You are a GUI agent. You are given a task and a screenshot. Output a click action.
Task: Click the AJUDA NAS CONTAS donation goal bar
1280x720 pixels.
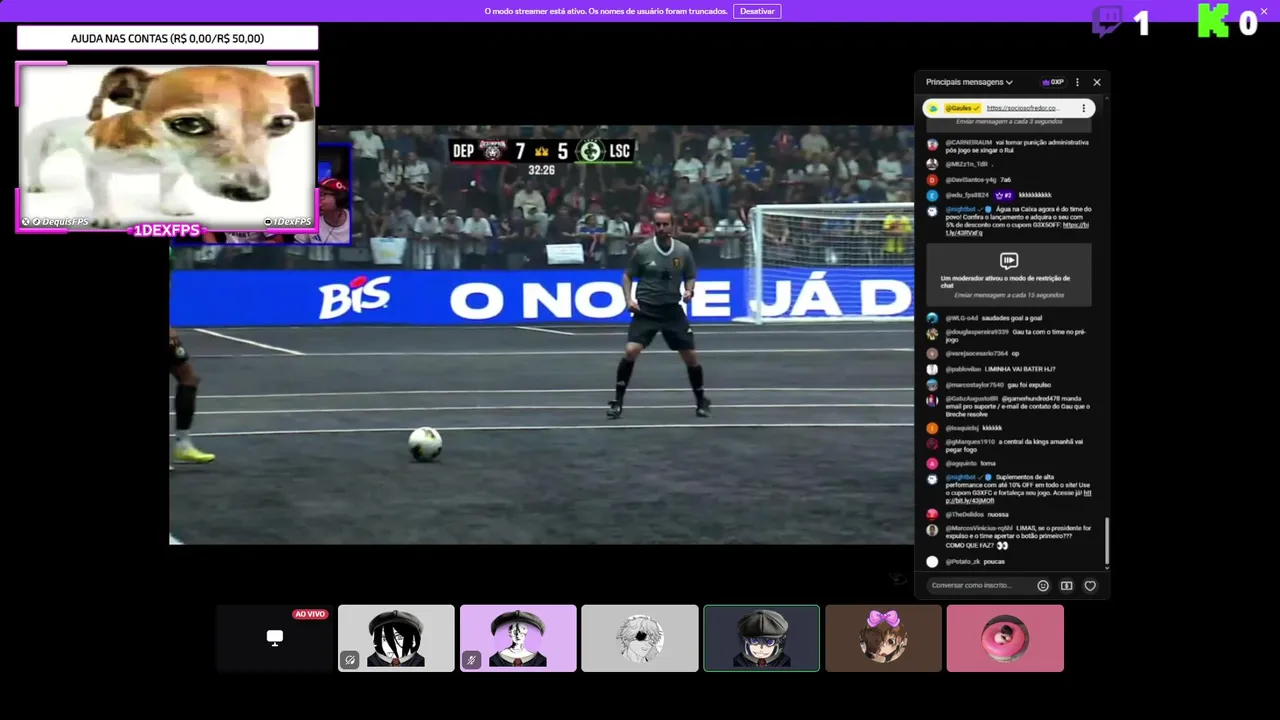167,38
